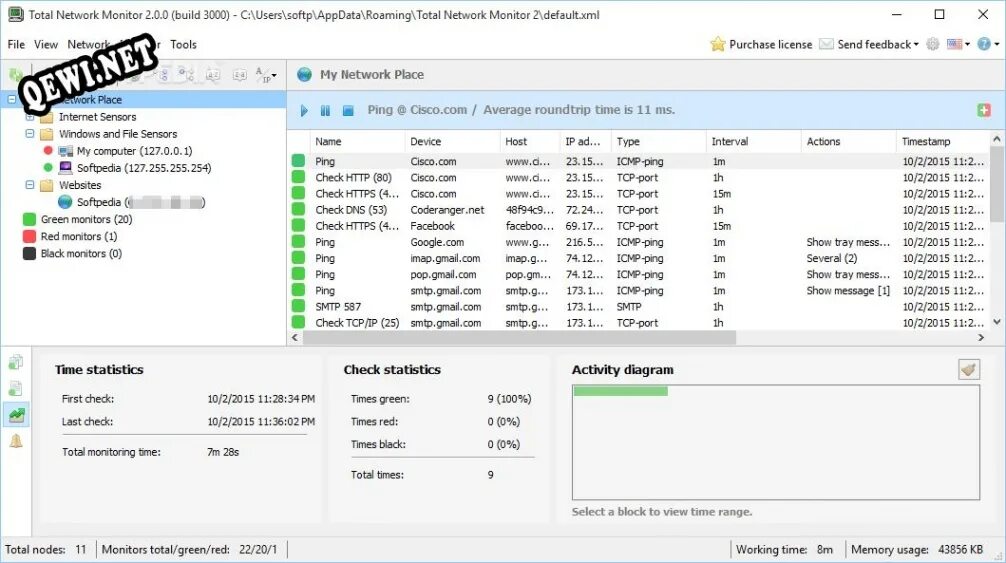Collapse the Windows and File Sensors group
This screenshot has width=1006, height=563.
(x=30, y=133)
